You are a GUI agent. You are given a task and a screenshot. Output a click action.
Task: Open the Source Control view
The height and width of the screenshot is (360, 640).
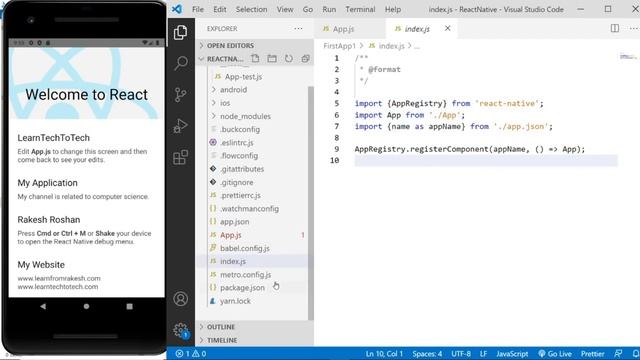coord(180,94)
